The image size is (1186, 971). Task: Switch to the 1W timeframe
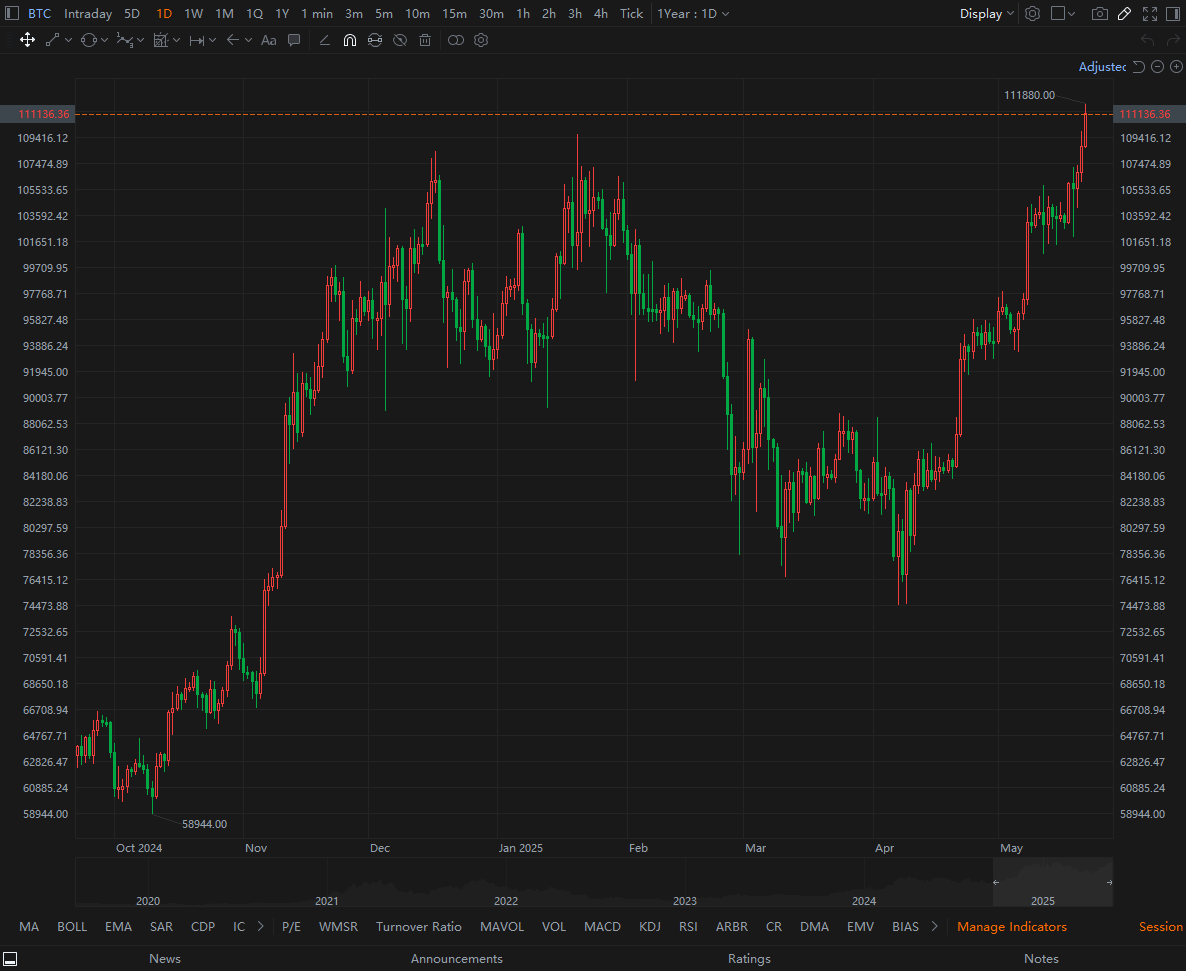point(194,14)
